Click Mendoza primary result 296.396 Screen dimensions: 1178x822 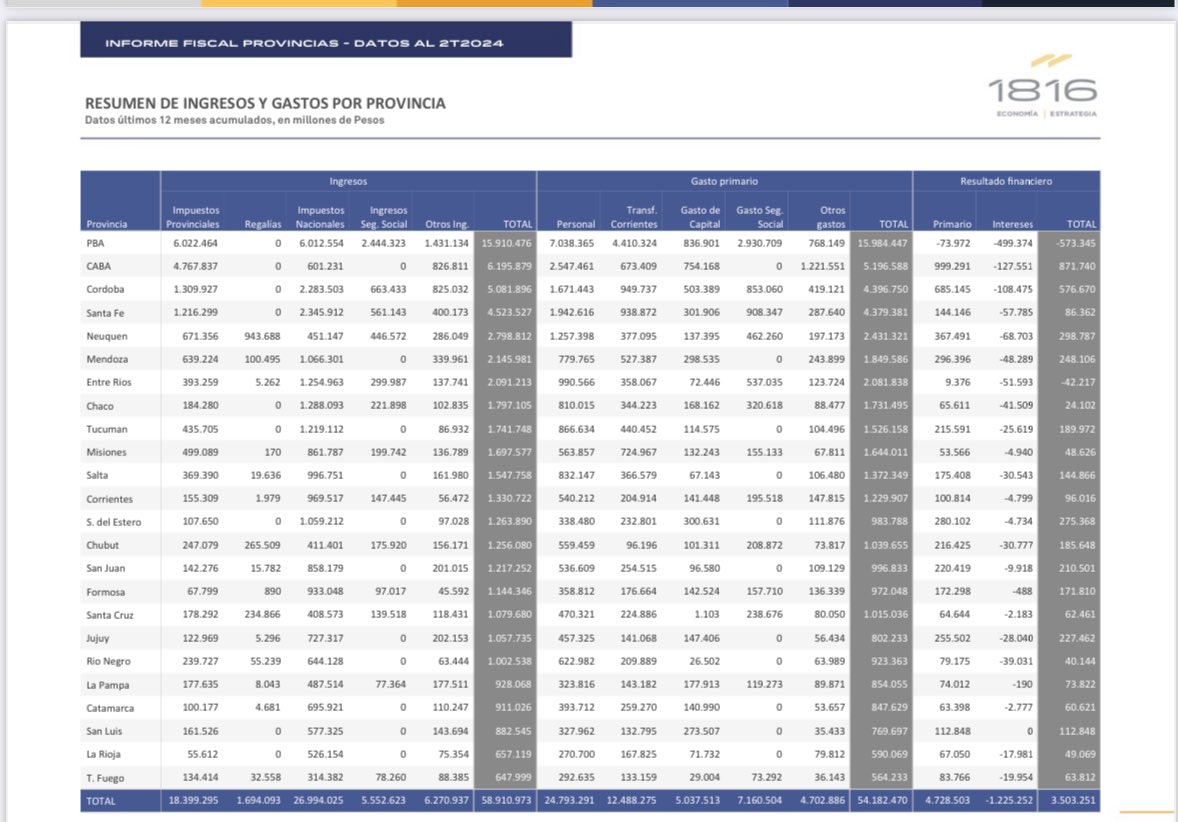coord(953,359)
